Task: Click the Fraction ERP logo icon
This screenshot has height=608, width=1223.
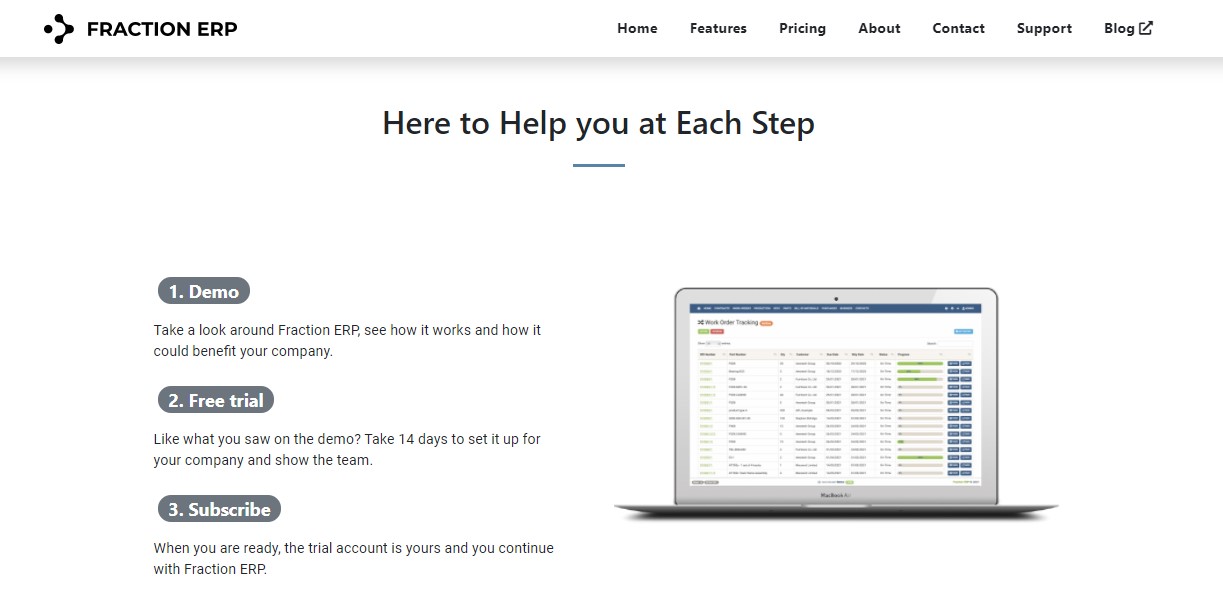Action: [x=60, y=28]
